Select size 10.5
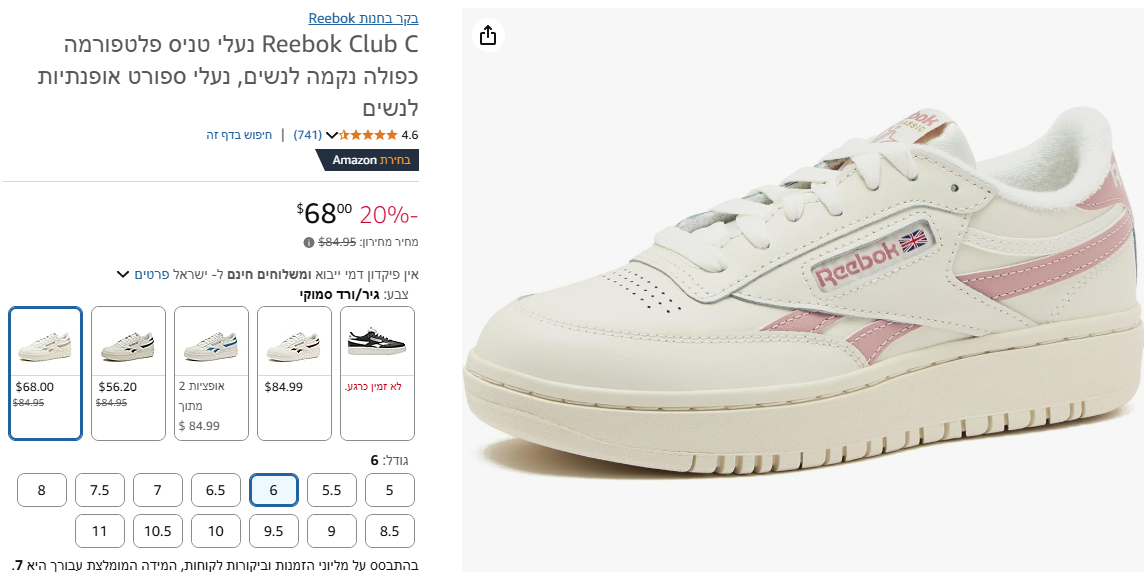This screenshot has height=572, width=1144. (x=158, y=531)
